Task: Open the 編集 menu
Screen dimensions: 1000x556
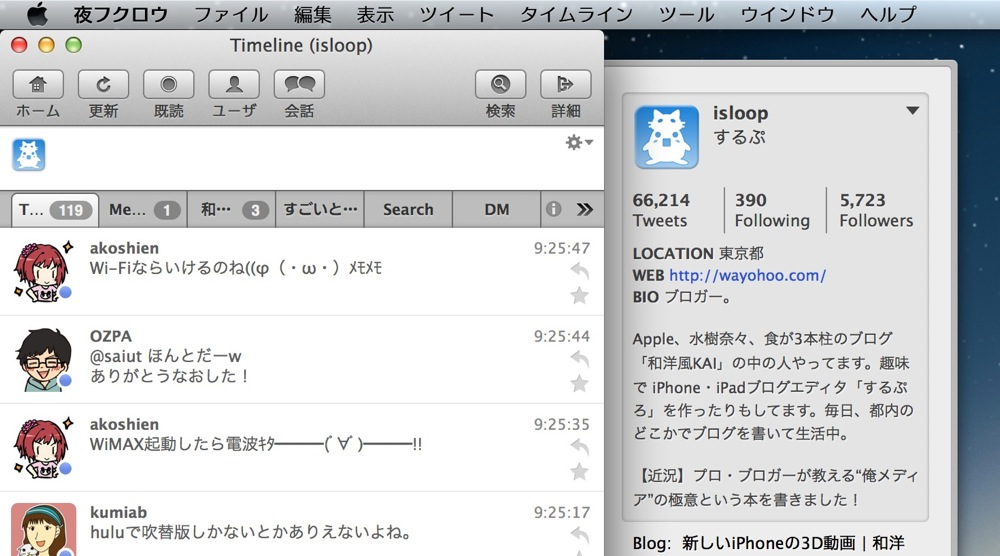Action: (312, 14)
